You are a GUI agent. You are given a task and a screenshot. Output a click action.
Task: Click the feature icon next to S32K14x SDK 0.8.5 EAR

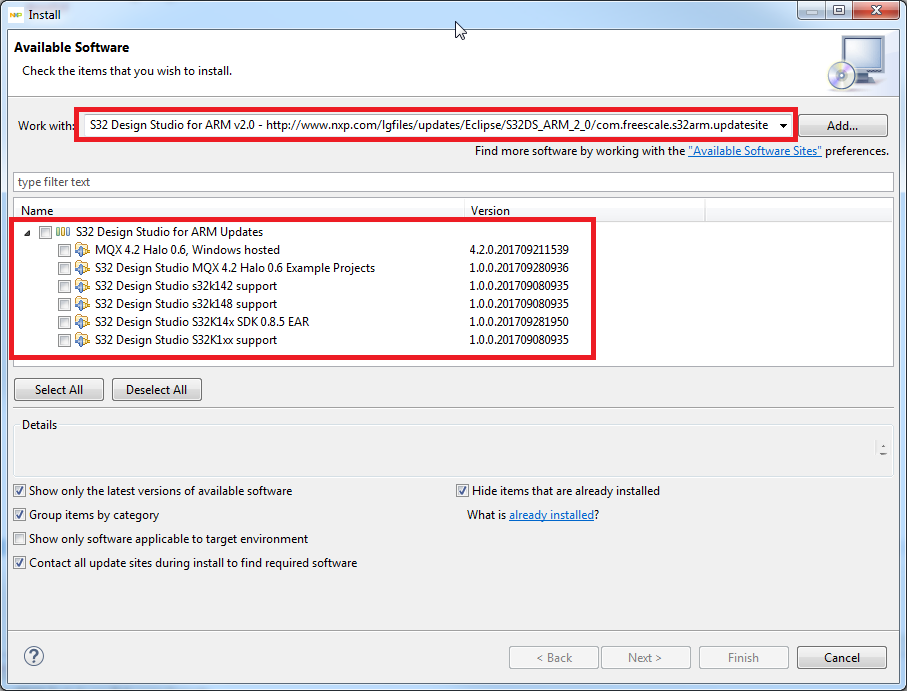pos(82,322)
